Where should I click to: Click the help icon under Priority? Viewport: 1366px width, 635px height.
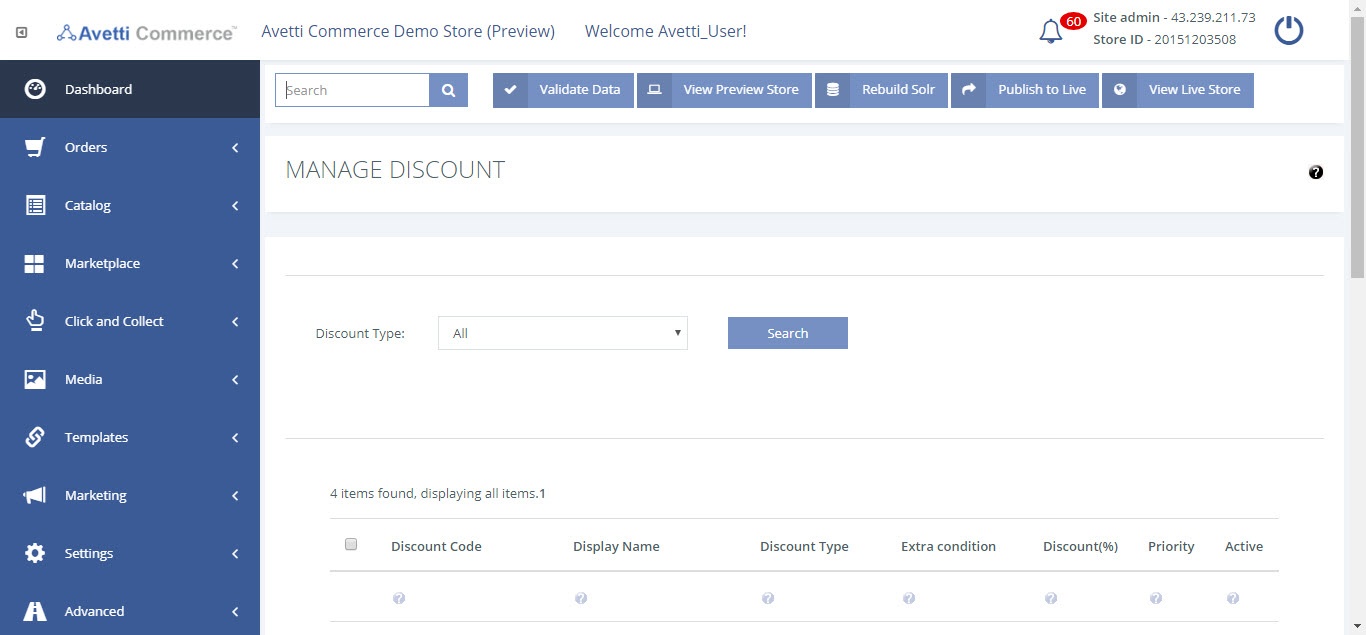1156,598
